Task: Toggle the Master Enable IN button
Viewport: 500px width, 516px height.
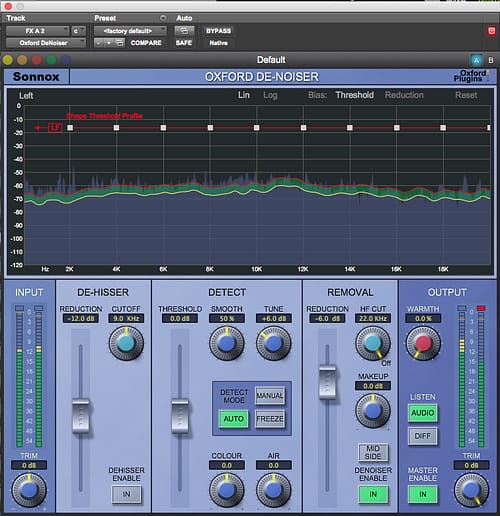Action: (x=423, y=494)
